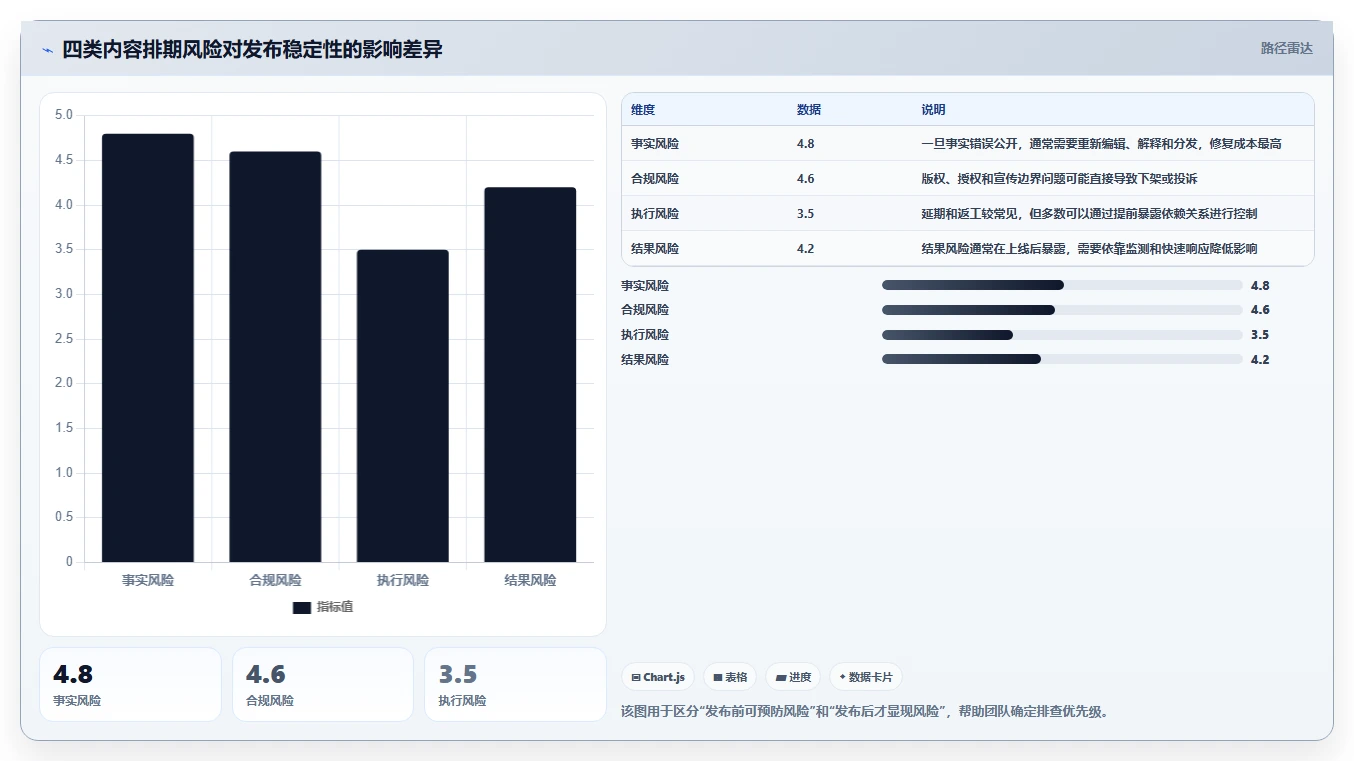Image resolution: width=1354 pixels, height=761 pixels.
Task: Click the 结果风险 bar in the chart
Action: pos(530,375)
